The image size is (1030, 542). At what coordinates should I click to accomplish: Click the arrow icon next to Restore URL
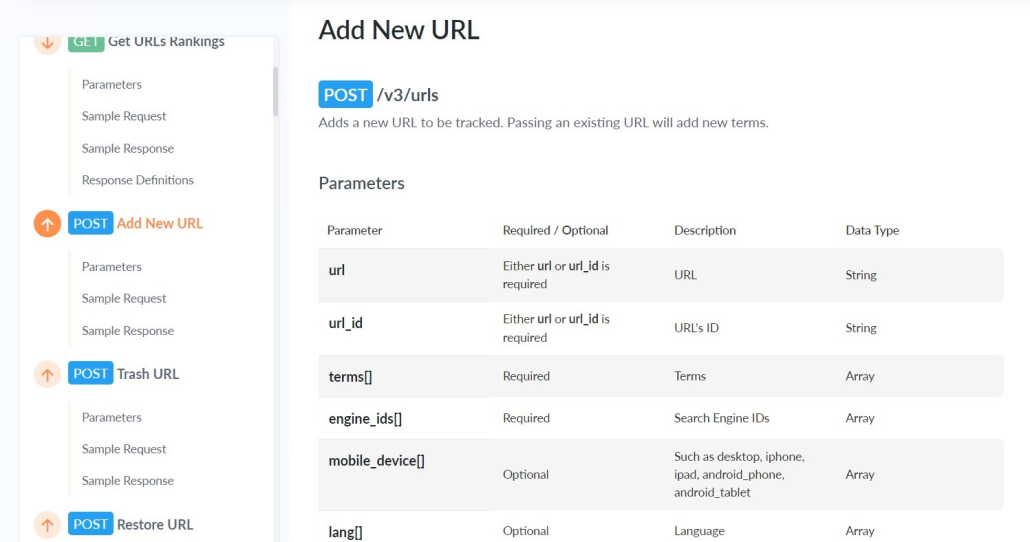click(x=47, y=525)
